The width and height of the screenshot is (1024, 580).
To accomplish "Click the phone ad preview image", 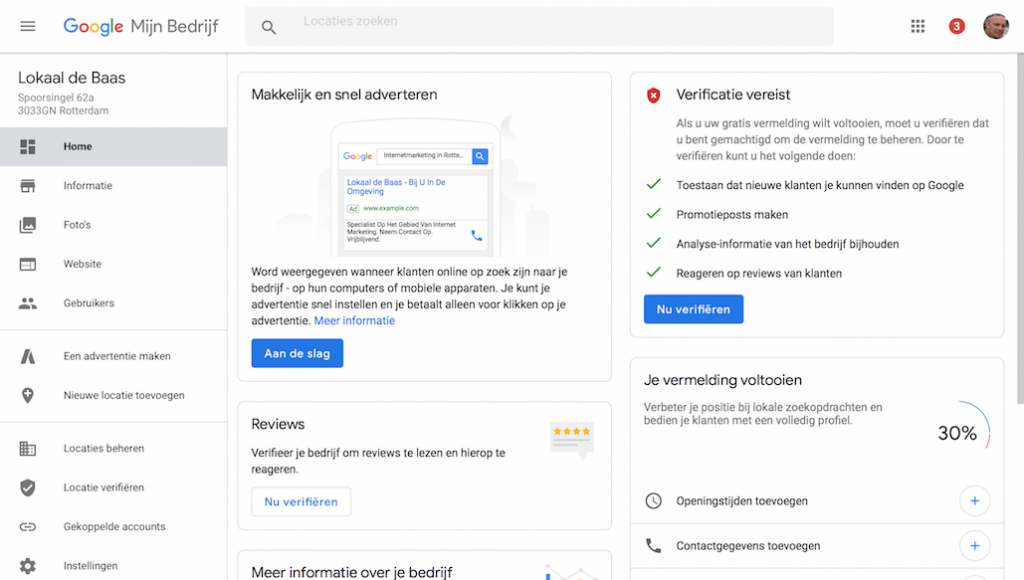I will 415,187.
